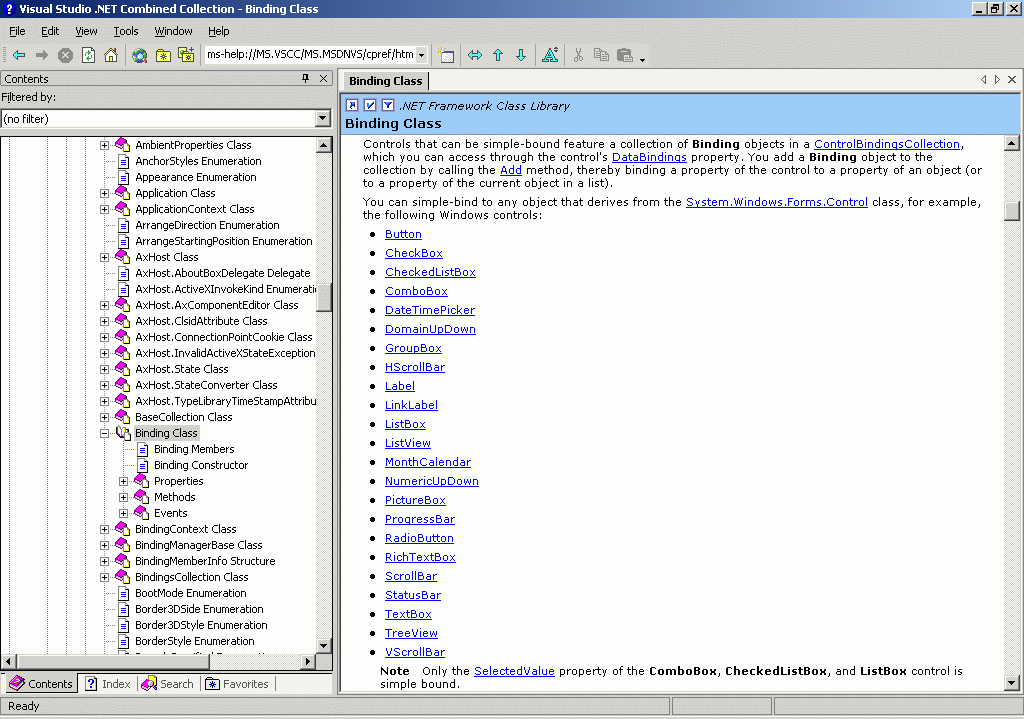Open the ms-help address bar dropdown
Viewport: 1024px width, 719px height.
coord(420,55)
